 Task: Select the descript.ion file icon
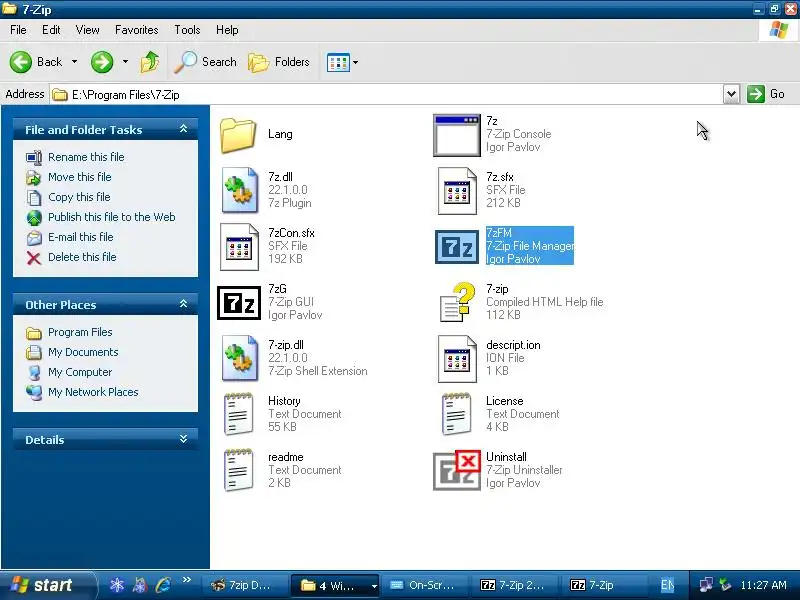[x=457, y=358]
